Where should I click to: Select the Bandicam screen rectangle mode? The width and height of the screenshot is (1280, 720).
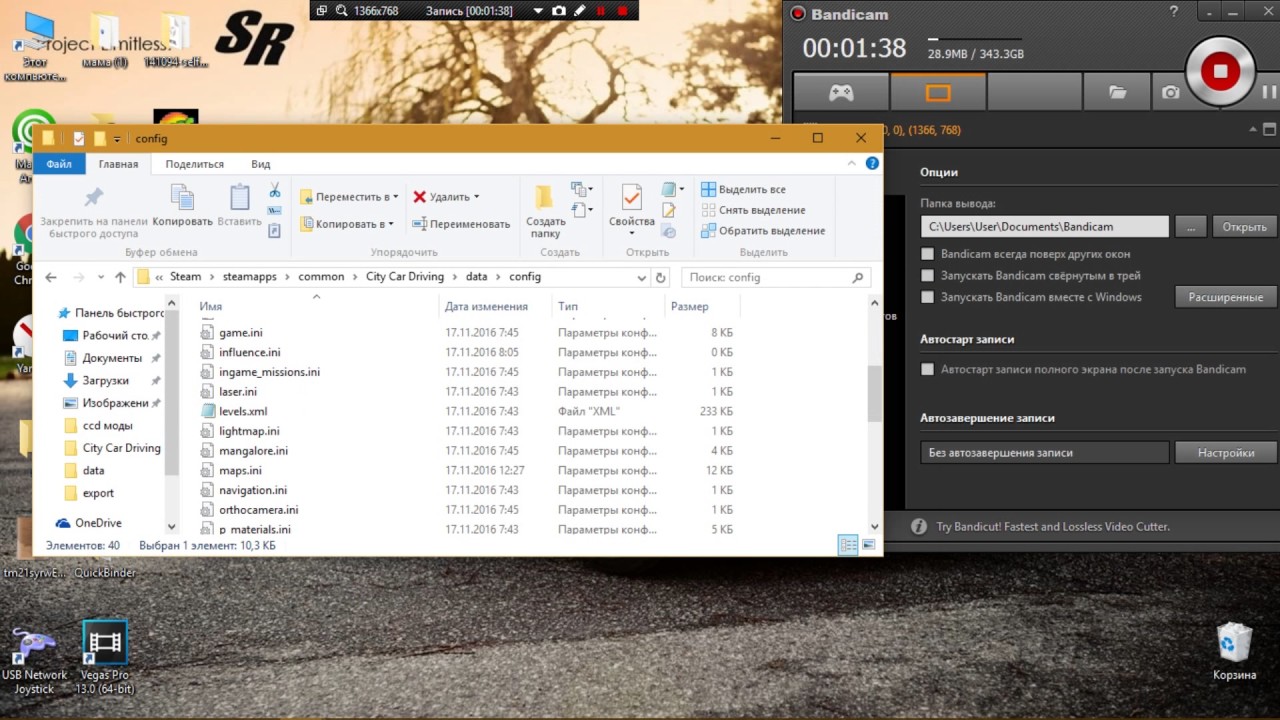pyautogui.click(x=938, y=92)
